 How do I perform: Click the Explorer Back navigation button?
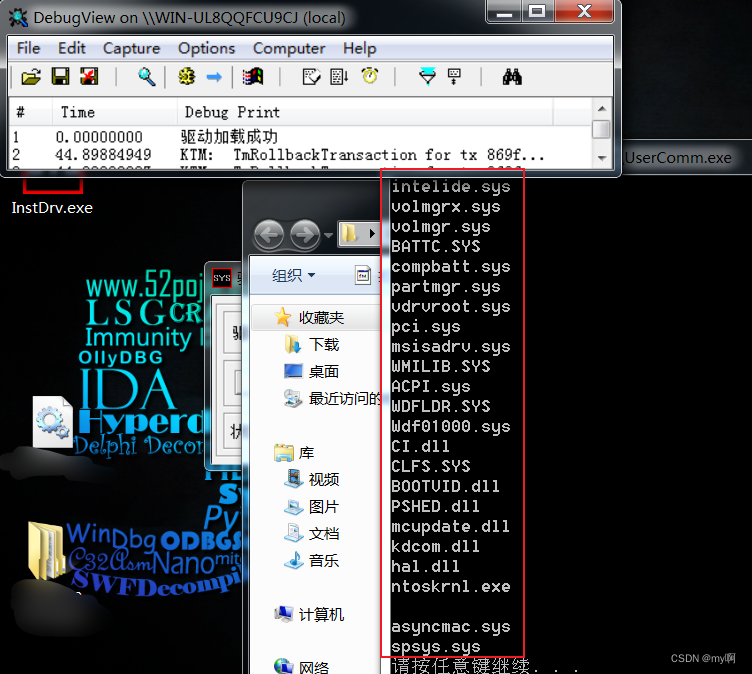pyautogui.click(x=269, y=235)
